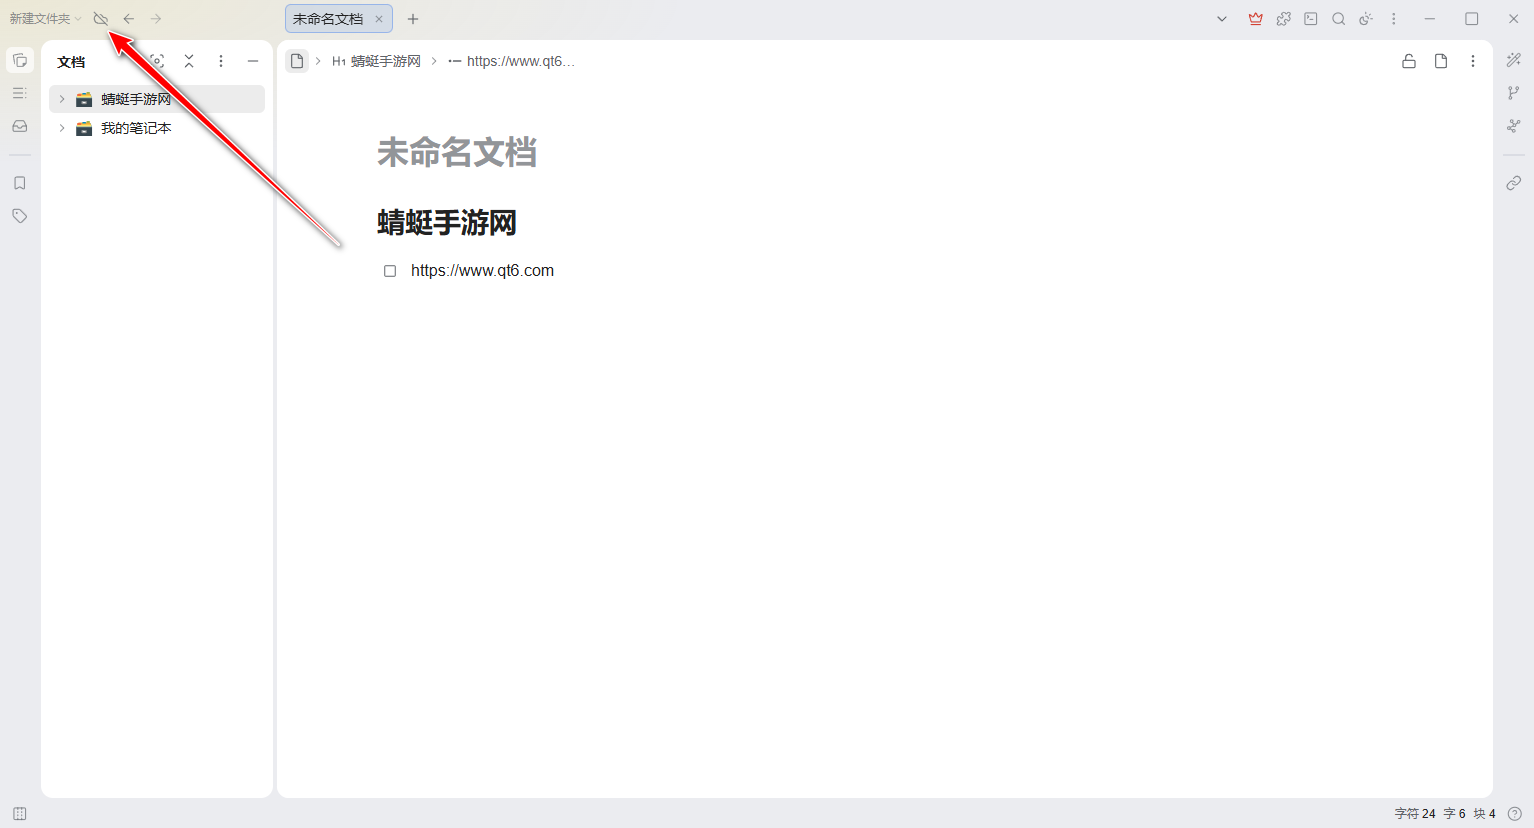Screen dimensions: 1534x828
Task: Click the 蜻蜓手游网 heading in editor
Action: [x=447, y=223]
